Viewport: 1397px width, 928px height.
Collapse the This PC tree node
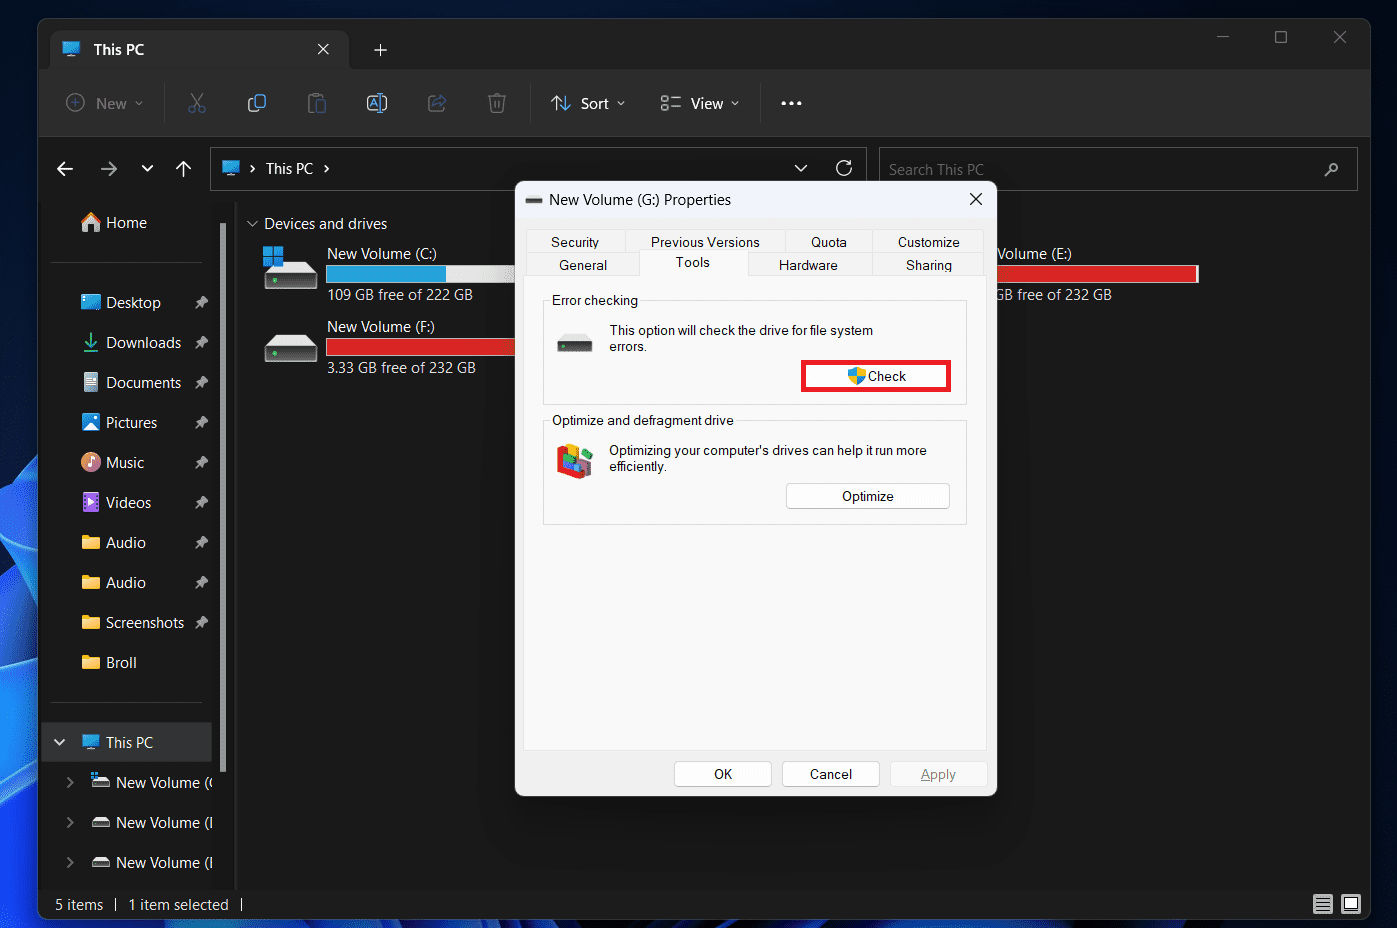tap(60, 742)
